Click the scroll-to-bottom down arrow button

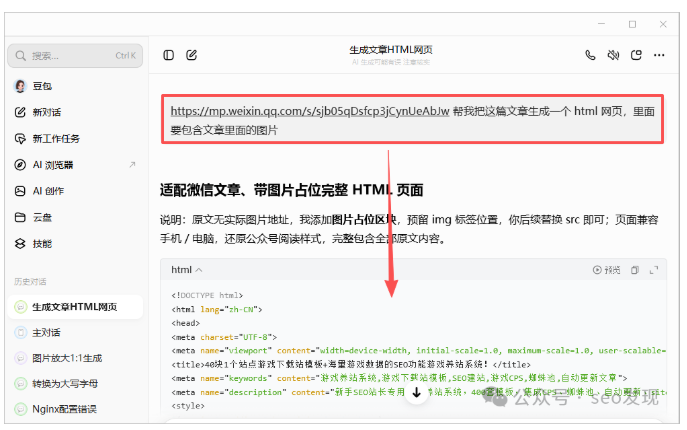point(417,392)
